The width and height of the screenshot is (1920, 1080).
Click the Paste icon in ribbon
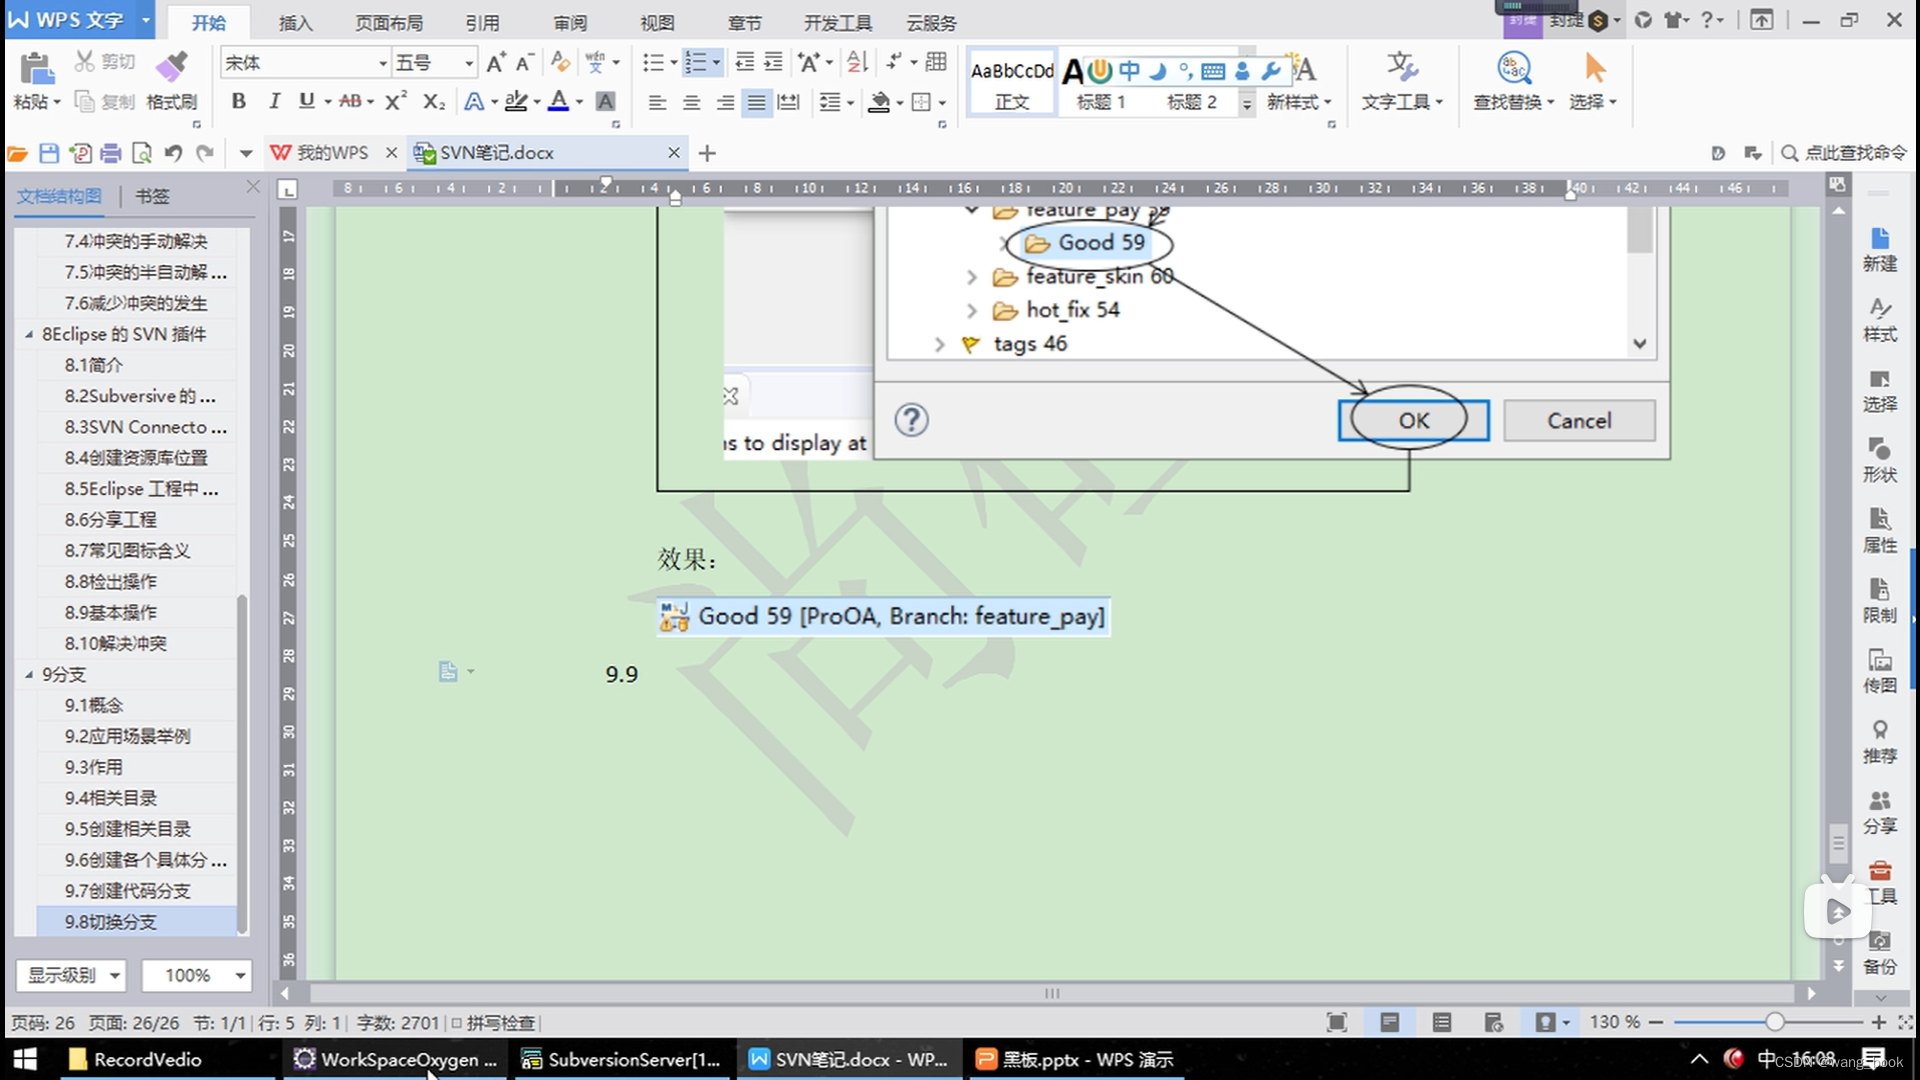click(x=36, y=68)
